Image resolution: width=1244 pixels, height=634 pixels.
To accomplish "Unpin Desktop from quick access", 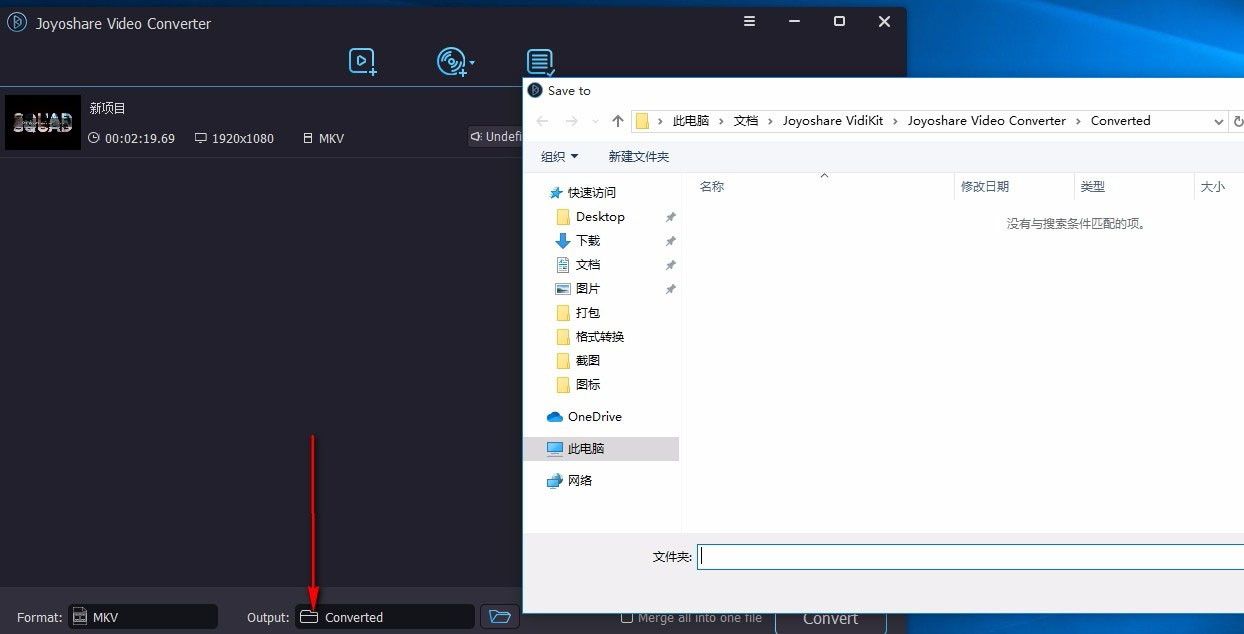I will pos(671,216).
